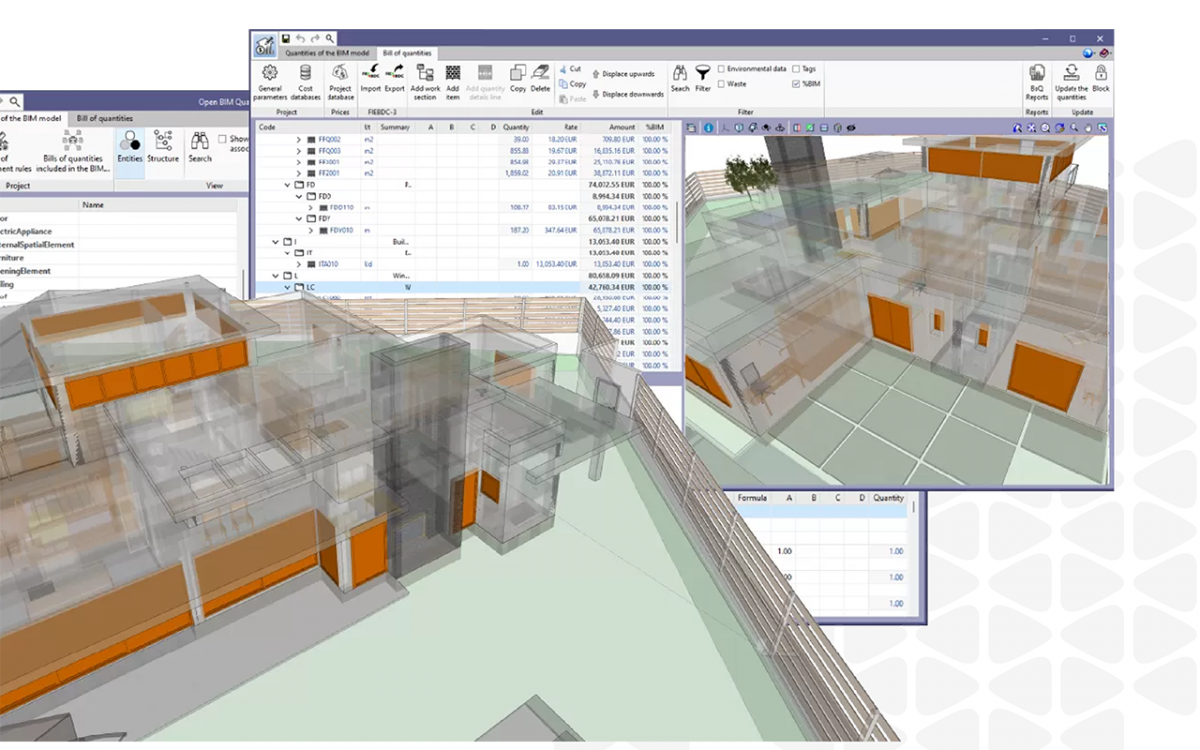Click the Amount column header

click(x=622, y=127)
